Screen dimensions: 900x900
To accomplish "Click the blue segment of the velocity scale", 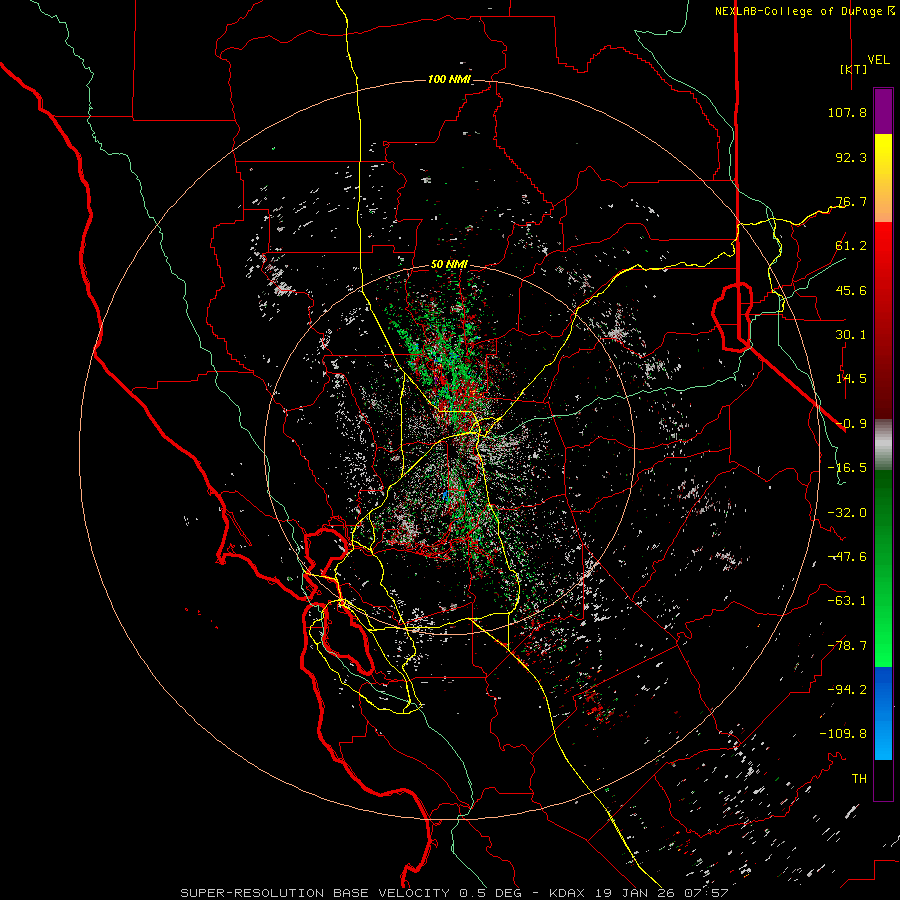I will 883,713.
